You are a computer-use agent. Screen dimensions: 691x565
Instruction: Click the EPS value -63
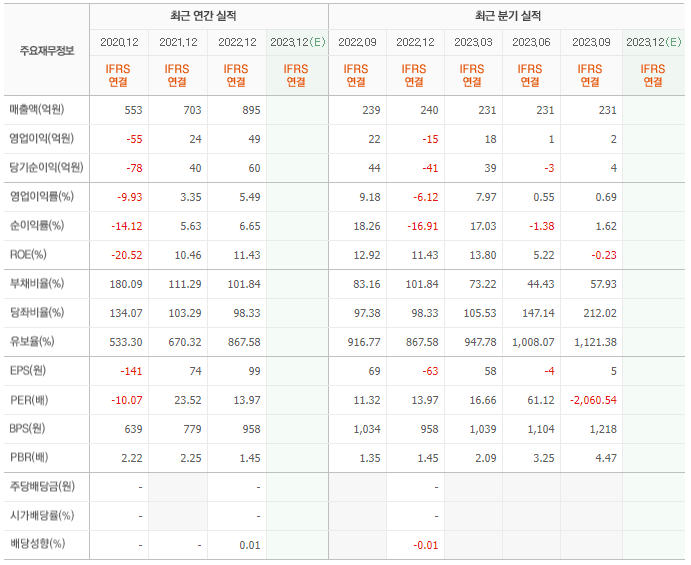click(x=431, y=372)
